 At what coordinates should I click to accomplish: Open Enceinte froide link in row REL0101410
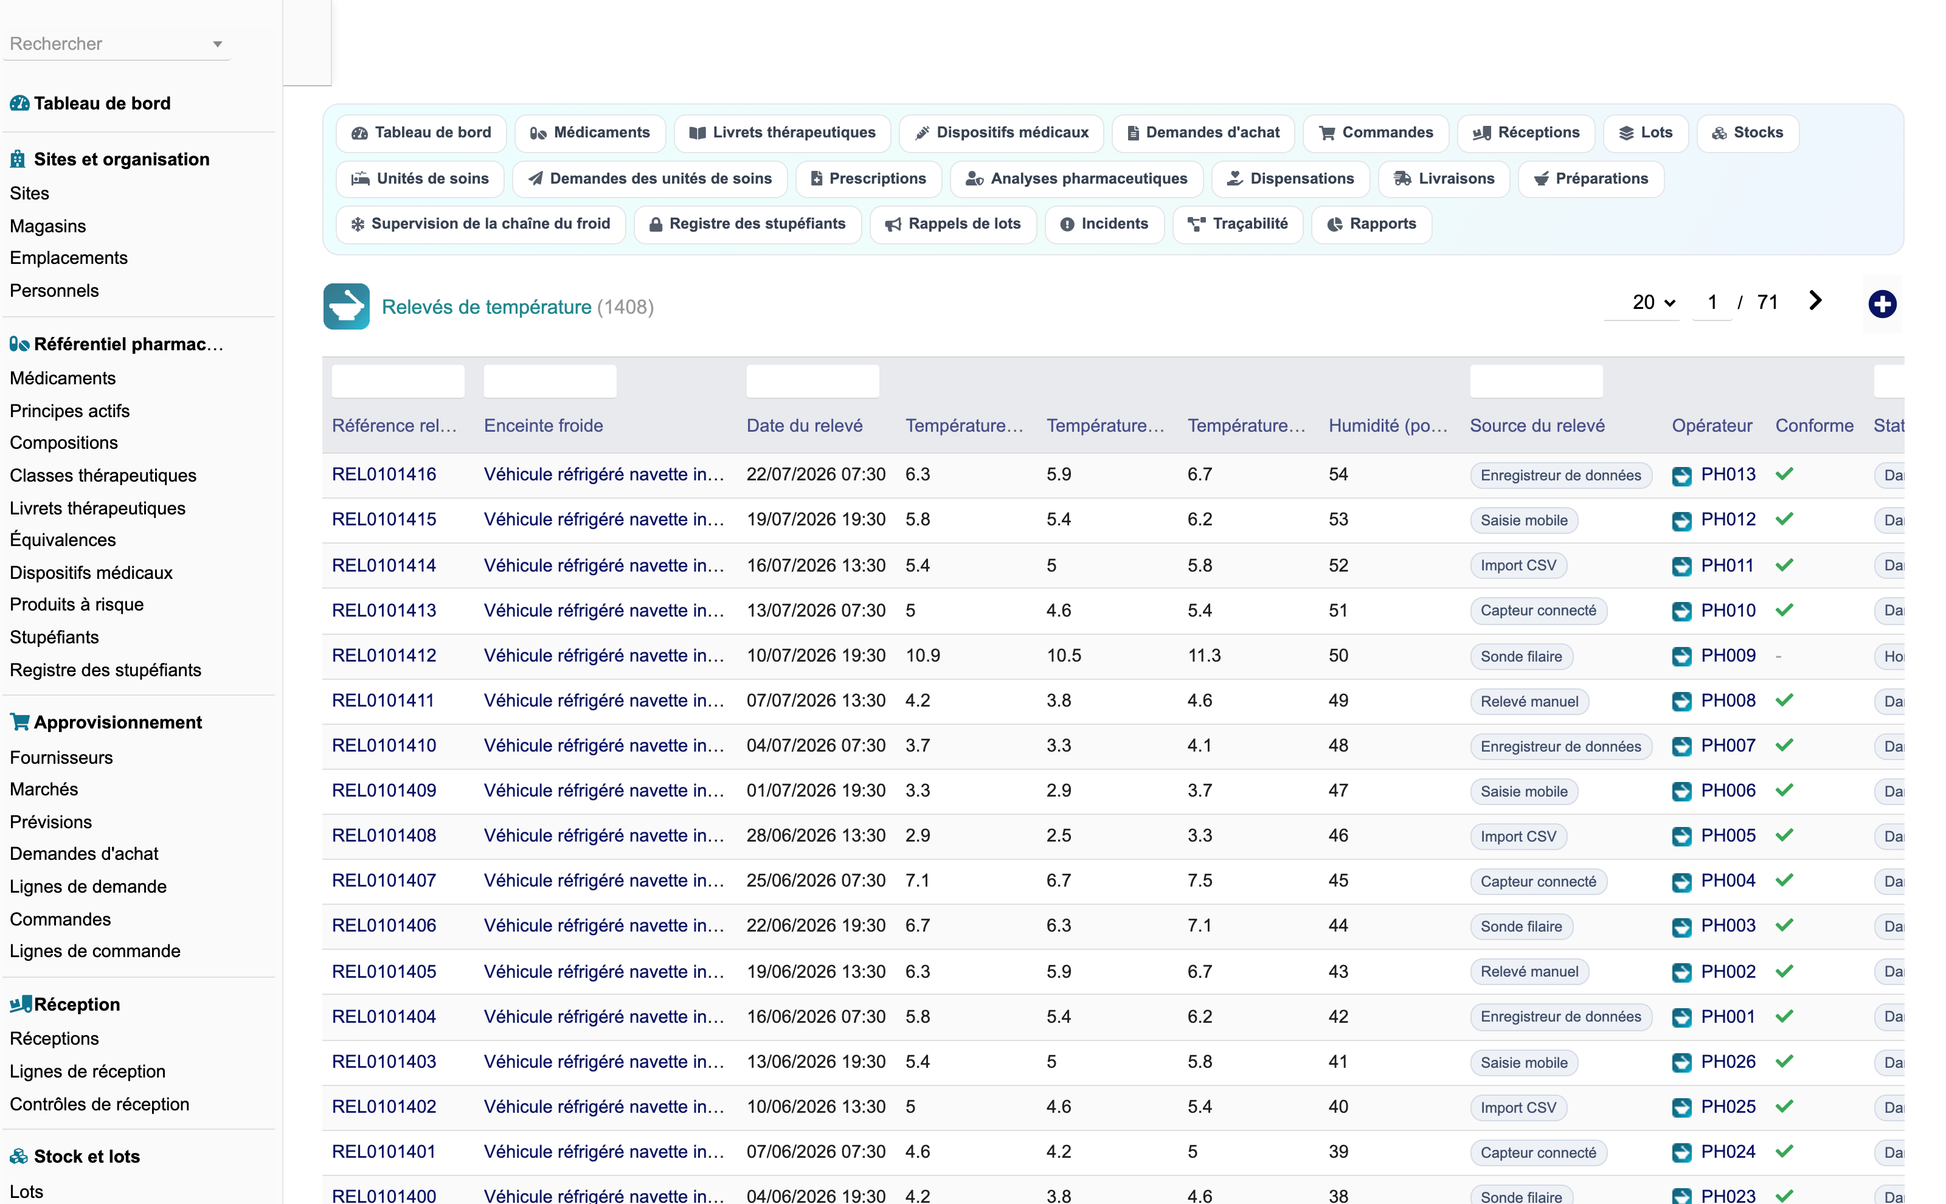pos(604,745)
